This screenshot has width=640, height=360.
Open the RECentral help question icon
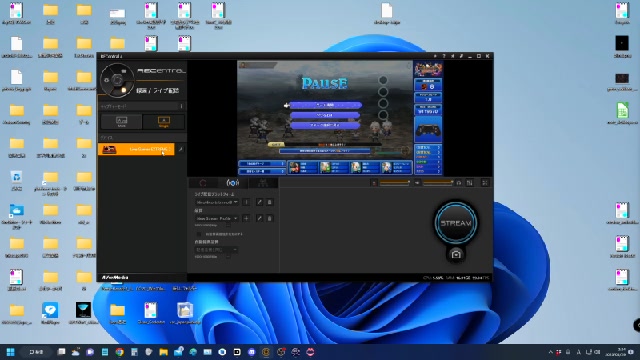(x=444, y=56)
